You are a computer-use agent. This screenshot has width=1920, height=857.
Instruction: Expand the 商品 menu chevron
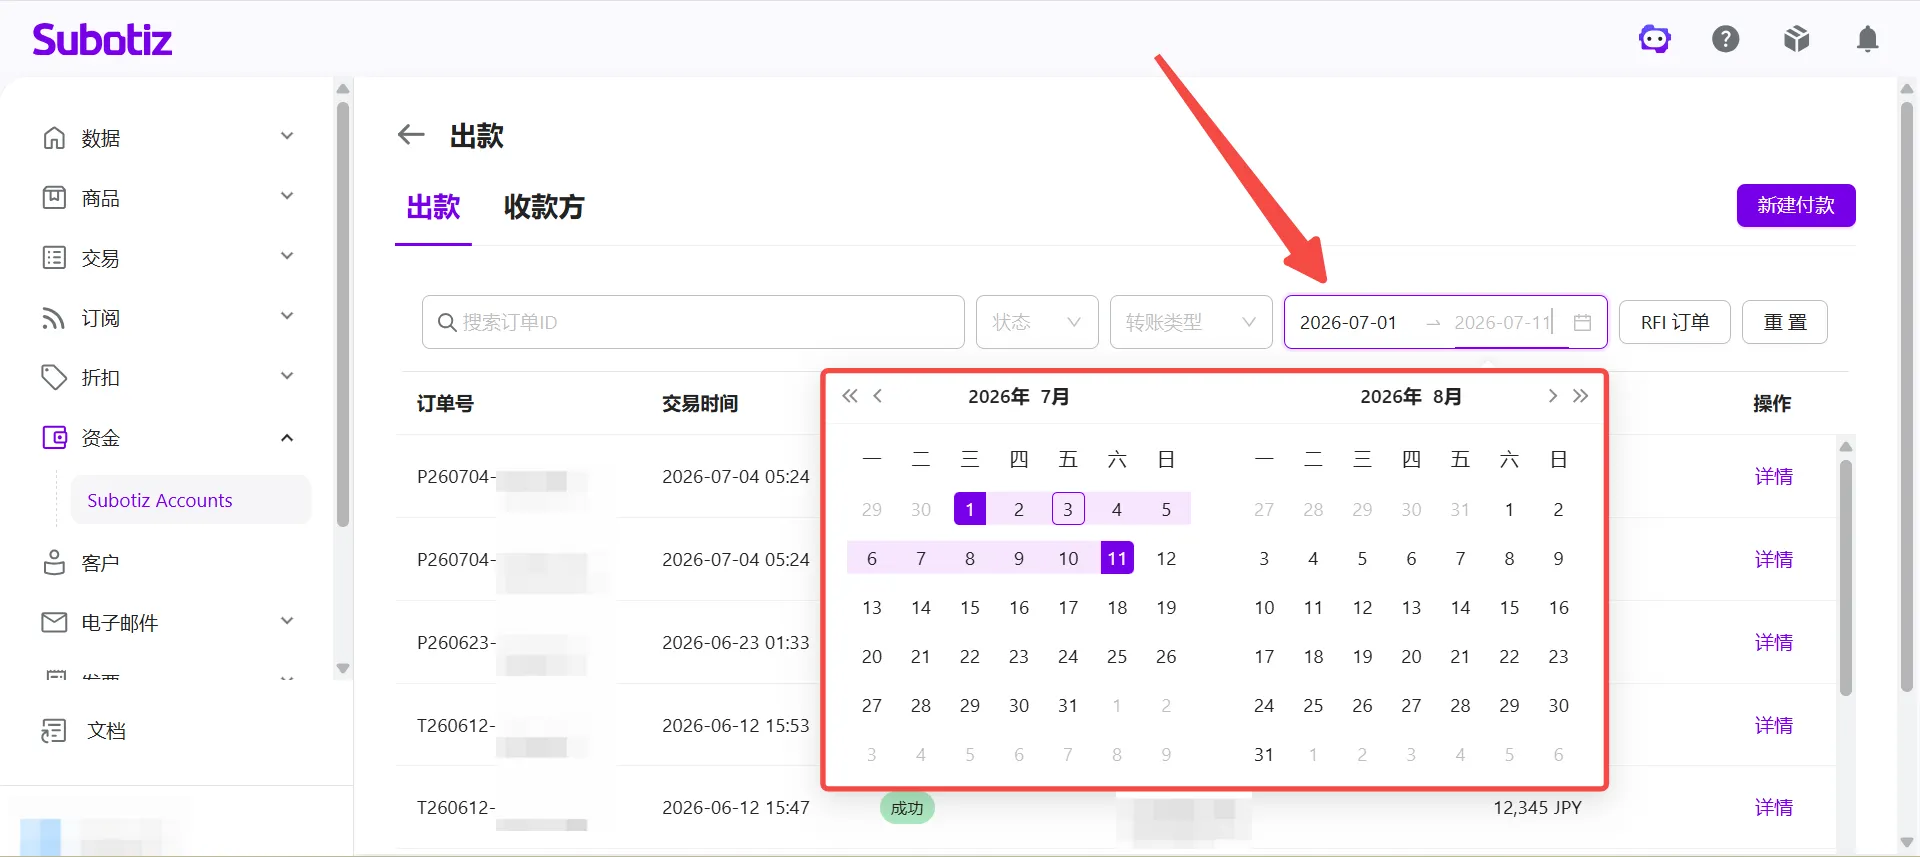coord(287,196)
